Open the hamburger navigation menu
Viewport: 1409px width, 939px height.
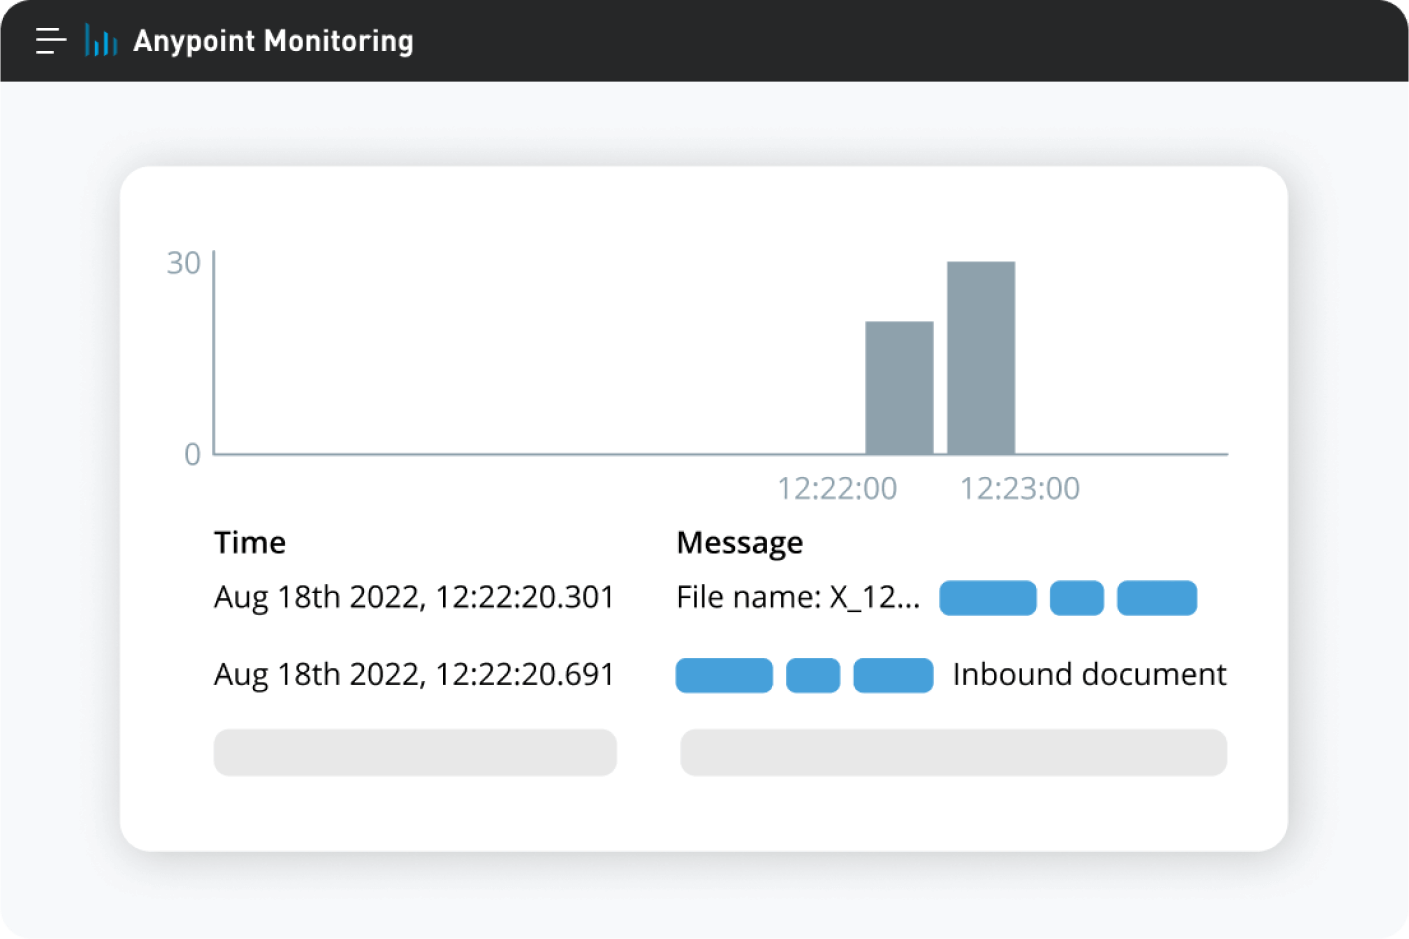[x=51, y=41]
